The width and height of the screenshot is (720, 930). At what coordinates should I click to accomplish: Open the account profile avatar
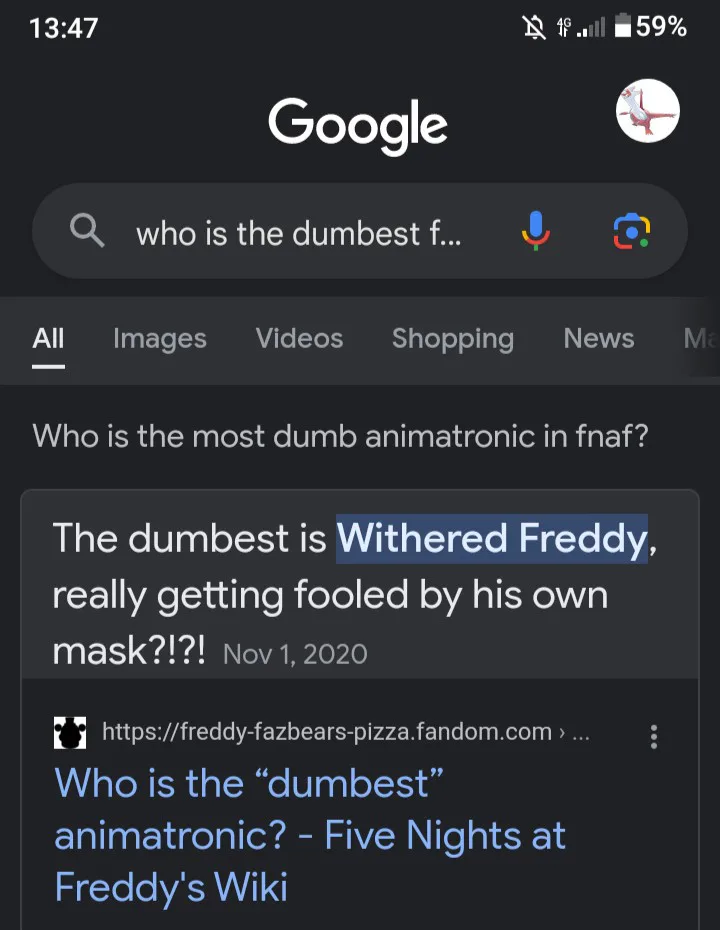click(x=648, y=111)
